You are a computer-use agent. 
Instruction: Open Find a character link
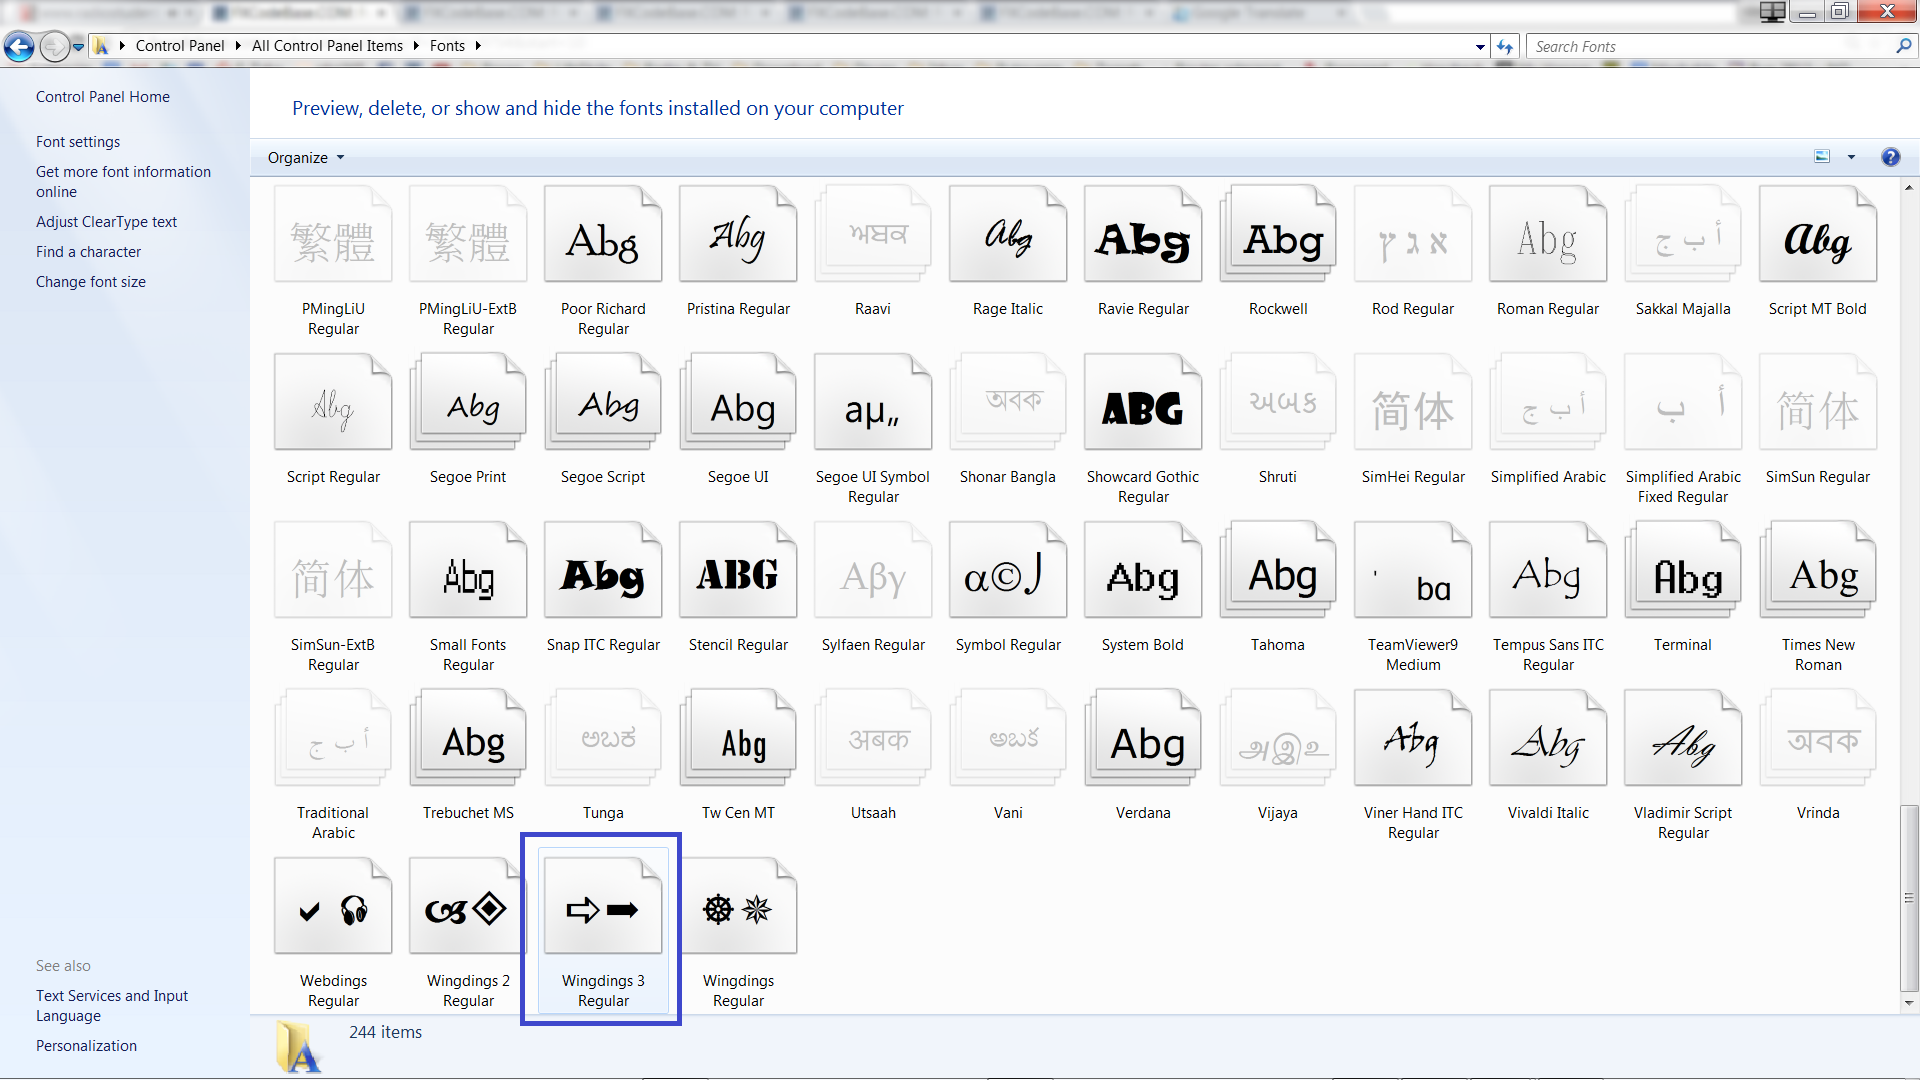(x=88, y=252)
